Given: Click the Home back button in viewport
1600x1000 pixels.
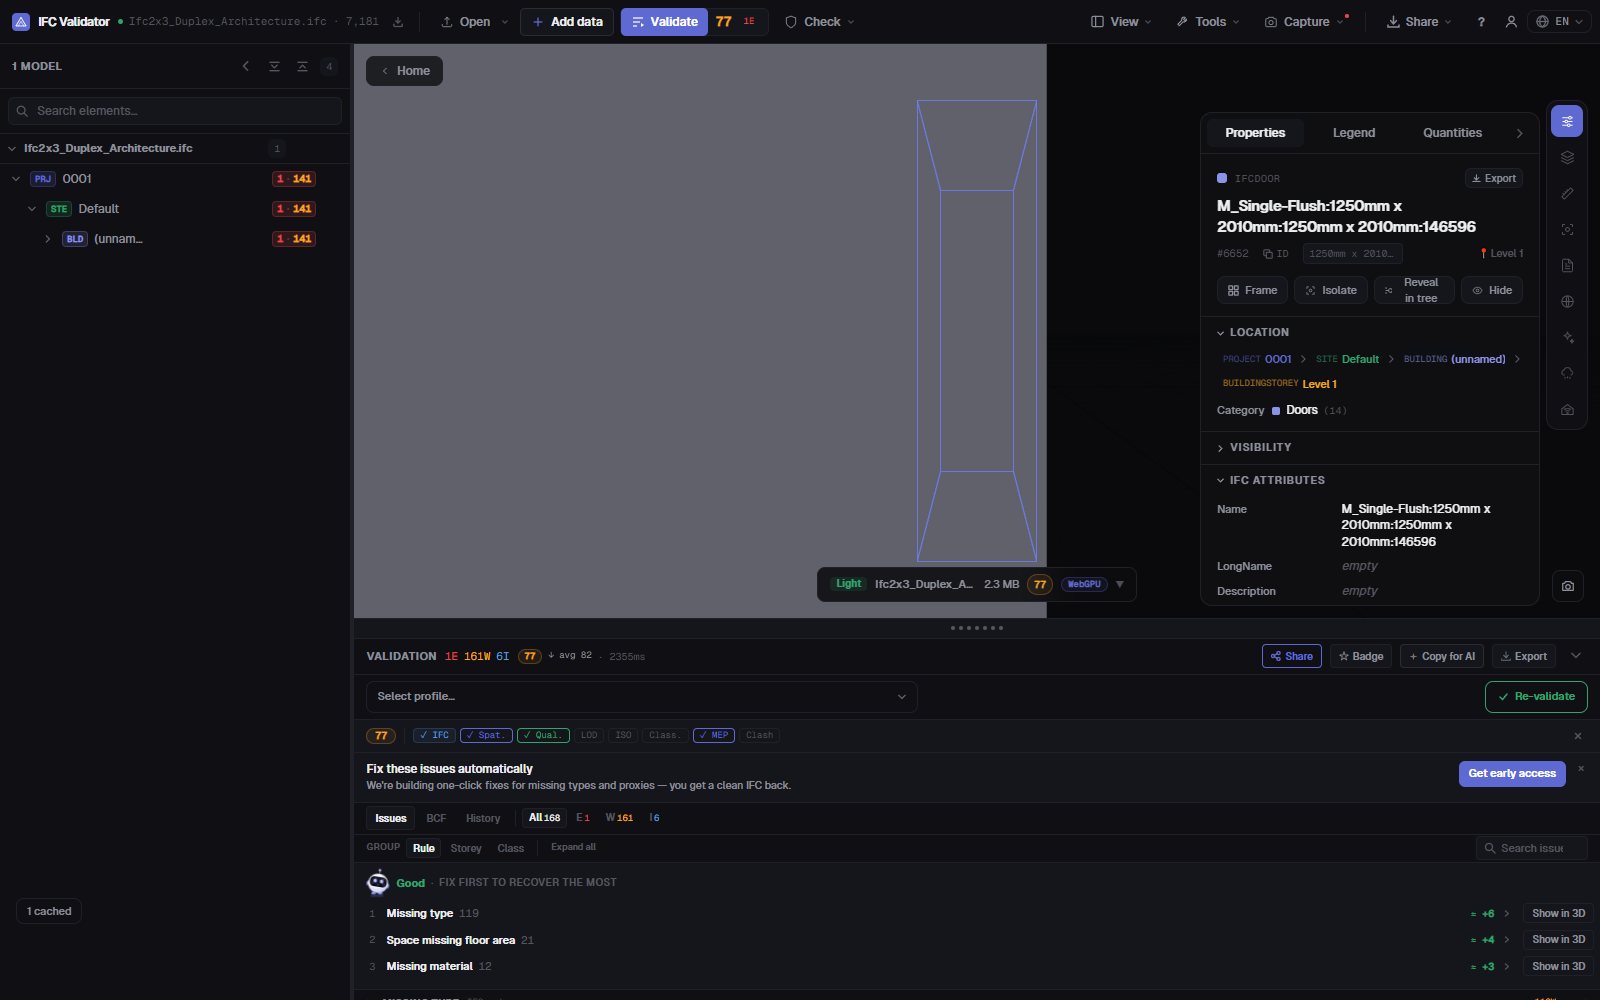Looking at the screenshot, I should [x=404, y=71].
